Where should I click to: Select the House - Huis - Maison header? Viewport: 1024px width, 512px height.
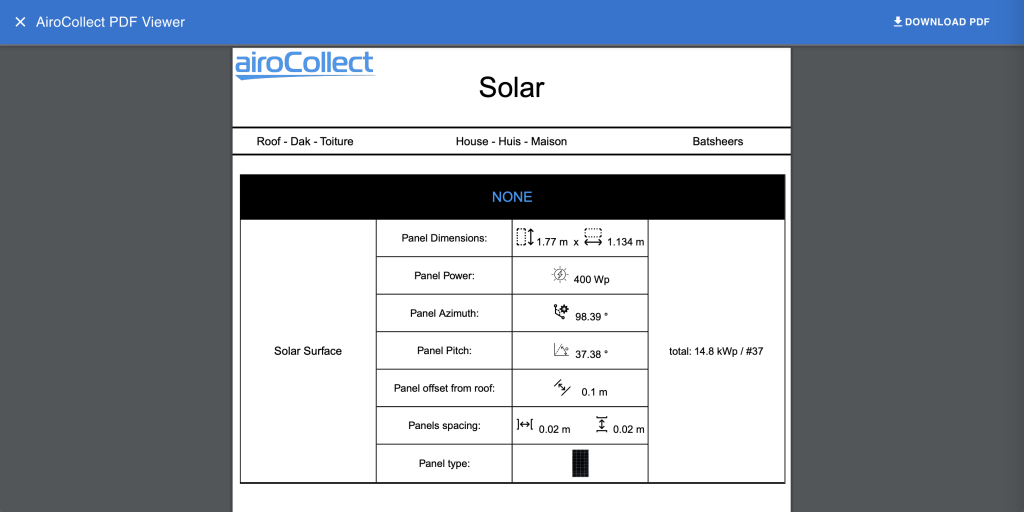click(511, 141)
